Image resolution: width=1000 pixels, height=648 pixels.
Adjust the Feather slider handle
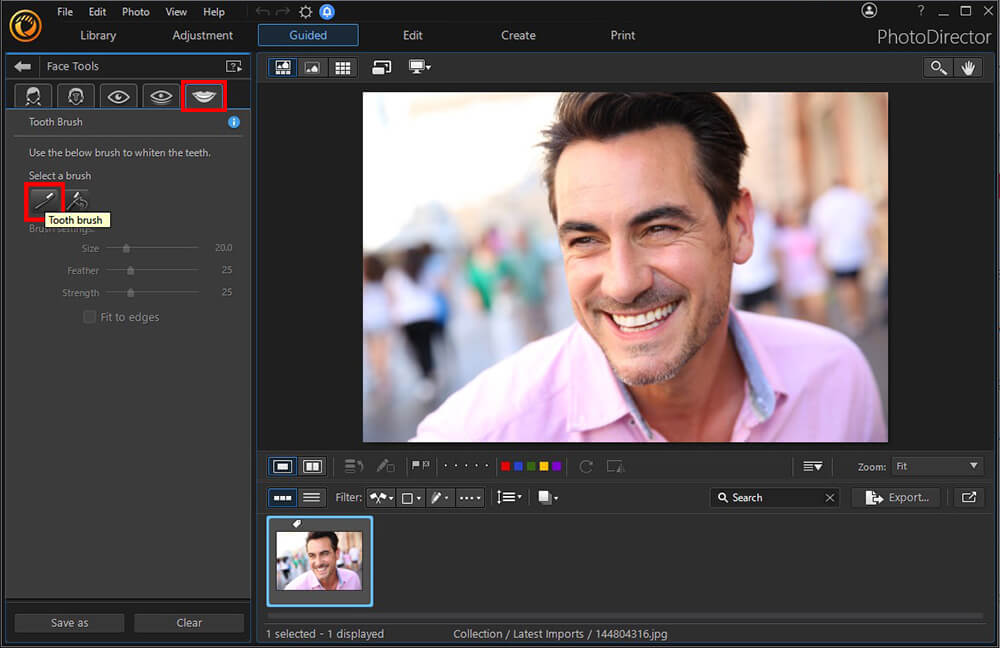click(131, 270)
